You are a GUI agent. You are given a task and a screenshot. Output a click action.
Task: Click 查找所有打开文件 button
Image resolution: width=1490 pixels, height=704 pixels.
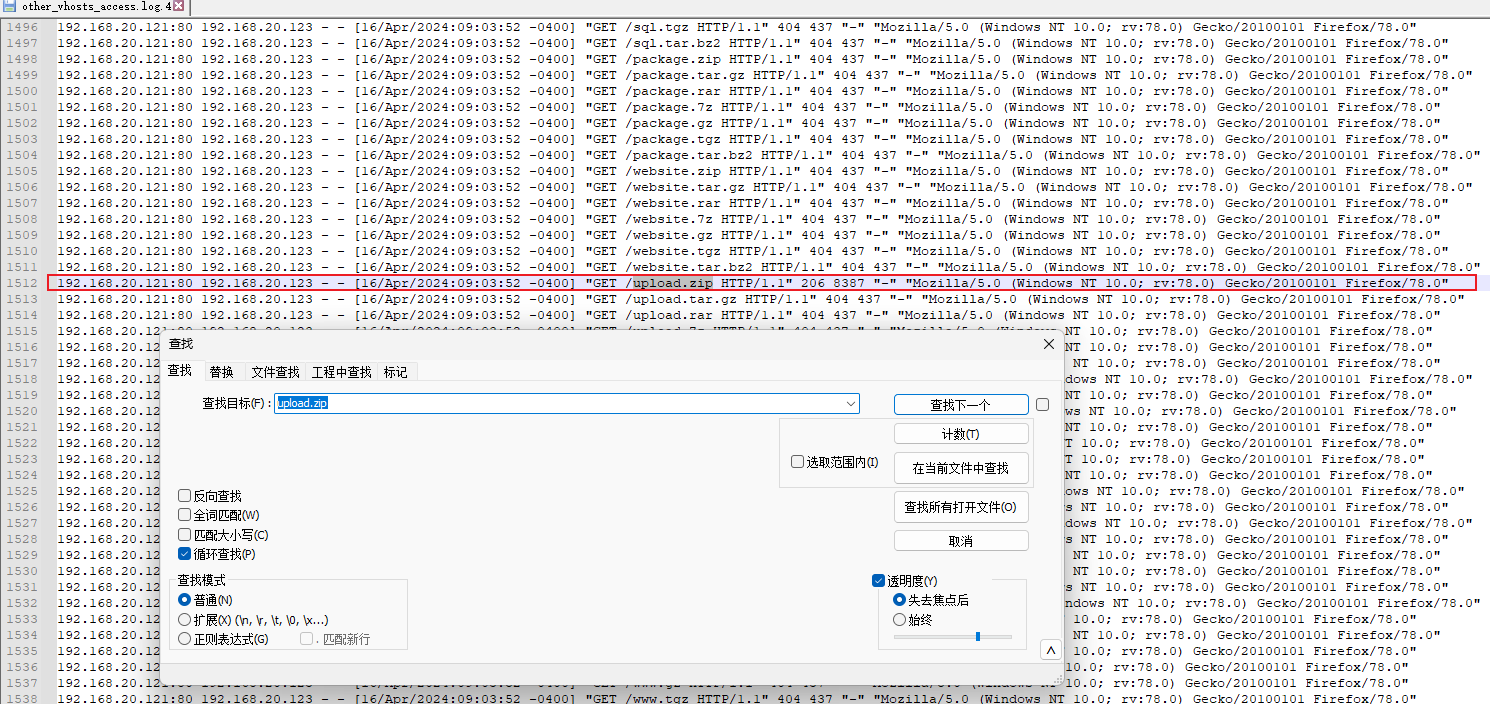coord(961,507)
